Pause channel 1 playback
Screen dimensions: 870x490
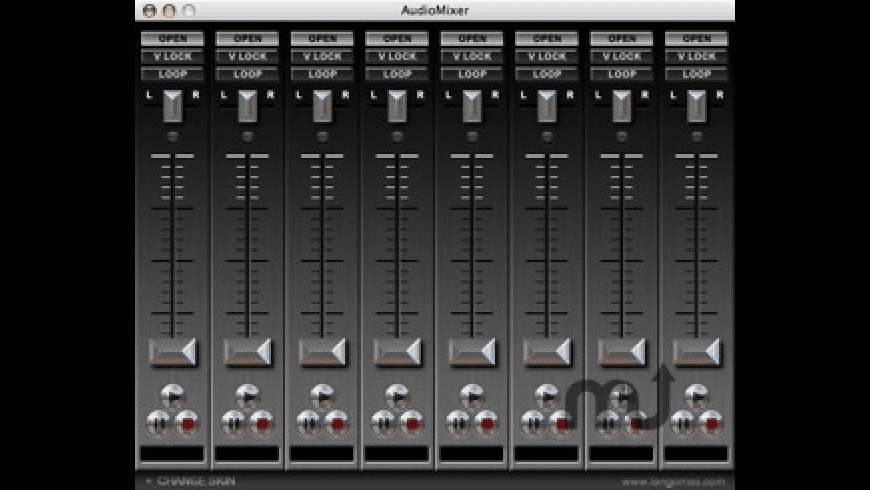[158, 423]
